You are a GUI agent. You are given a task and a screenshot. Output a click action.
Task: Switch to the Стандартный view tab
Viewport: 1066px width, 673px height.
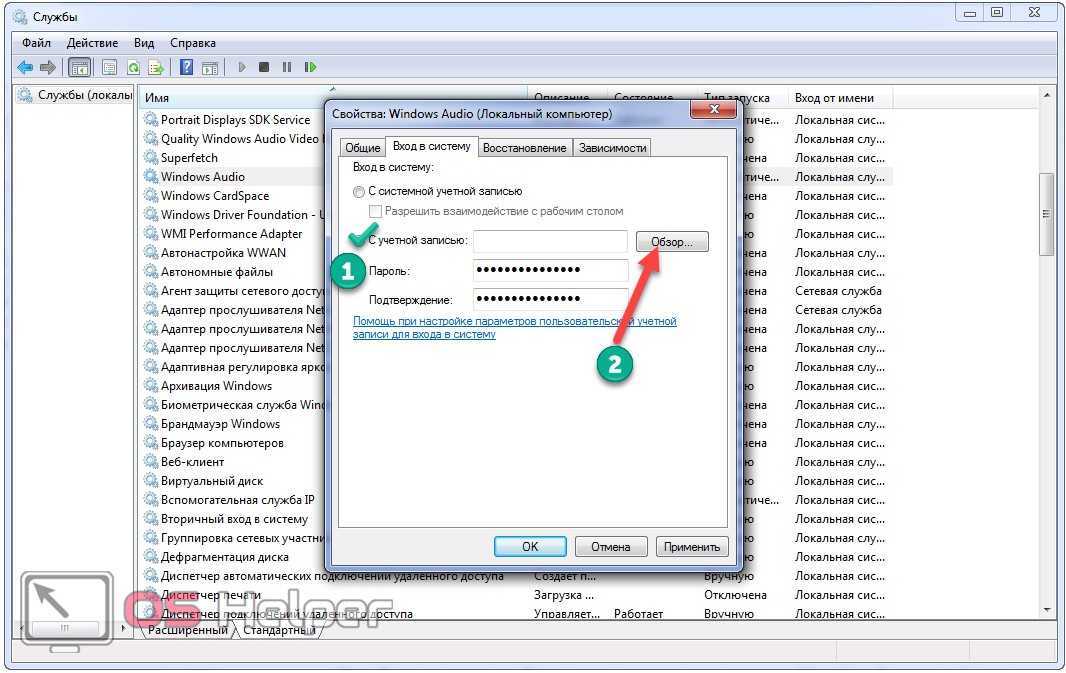[279, 630]
